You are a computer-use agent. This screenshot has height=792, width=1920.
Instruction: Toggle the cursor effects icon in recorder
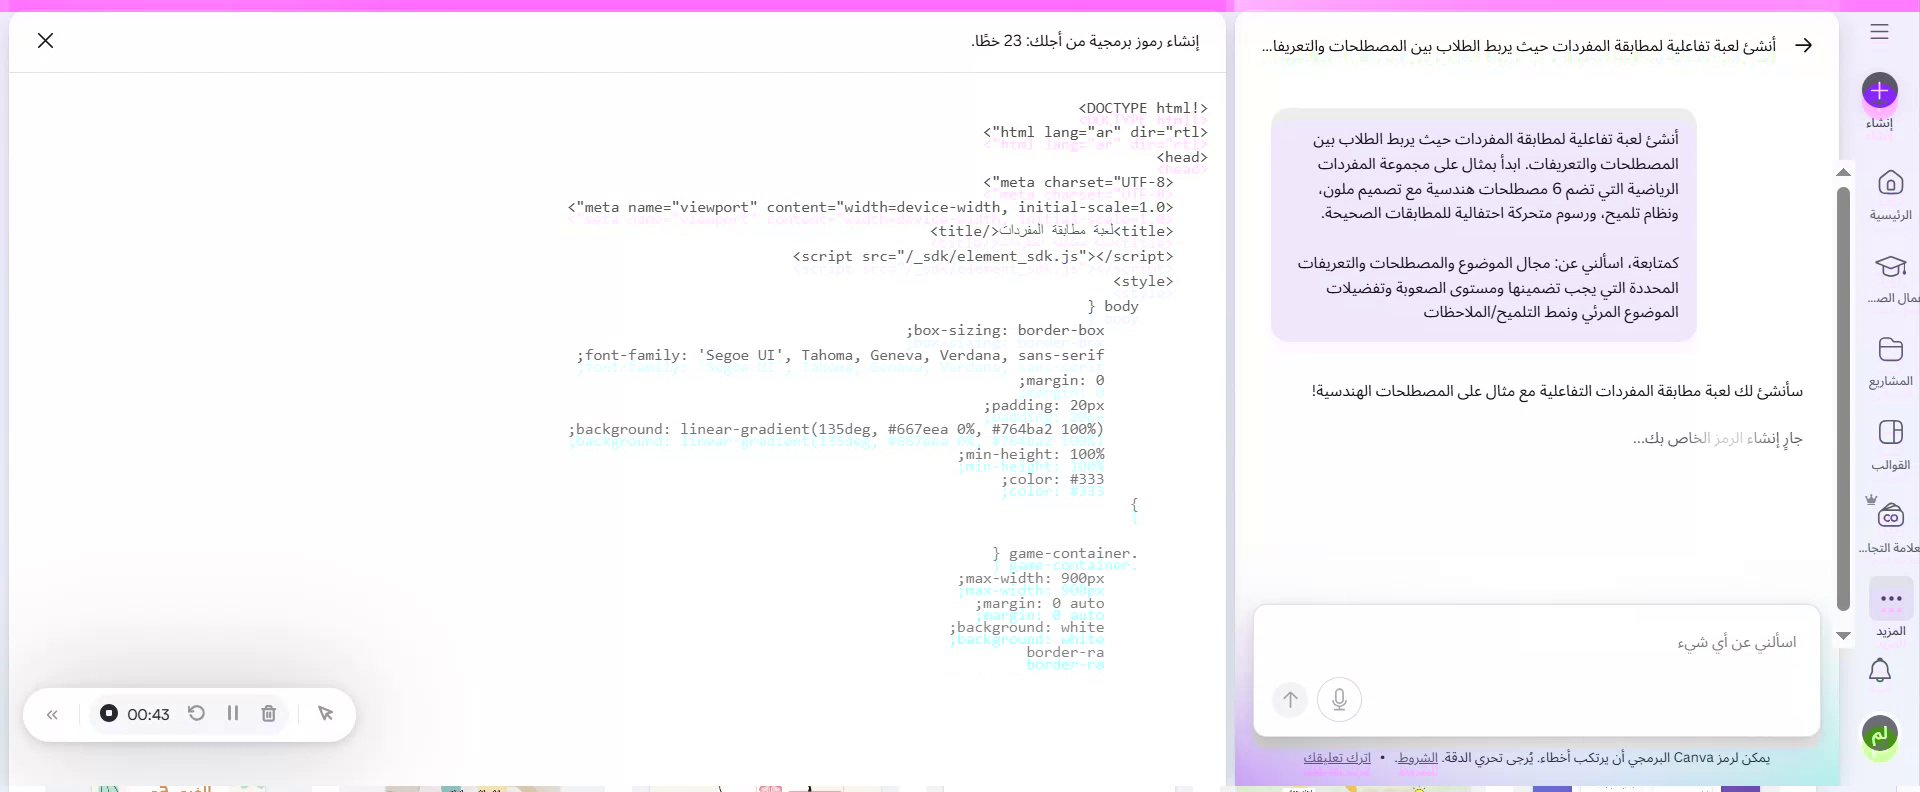pos(325,713)
